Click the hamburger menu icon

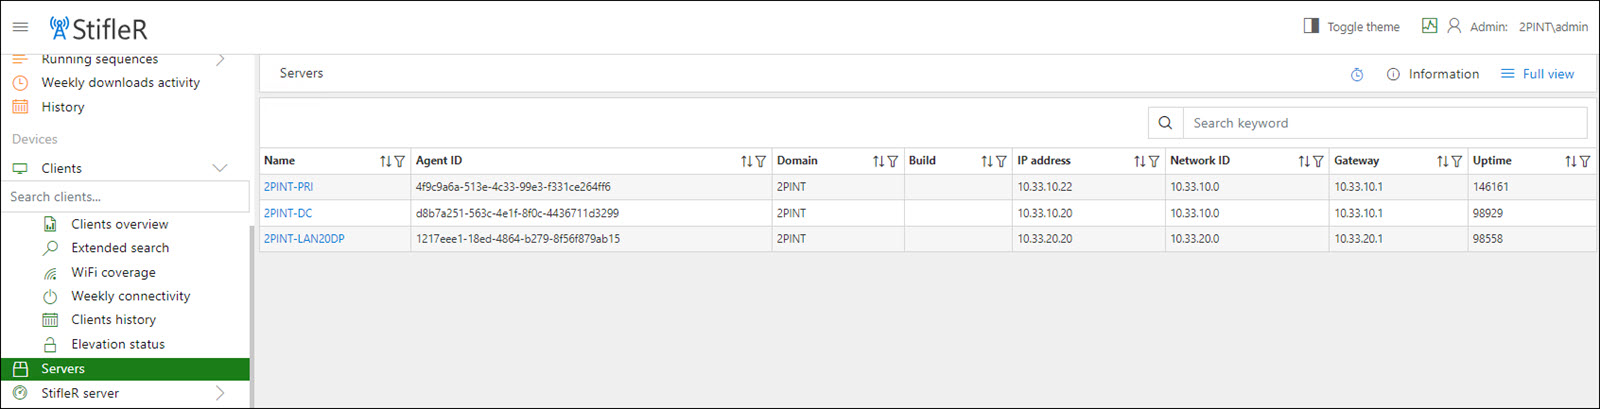[x=20, y=27]
